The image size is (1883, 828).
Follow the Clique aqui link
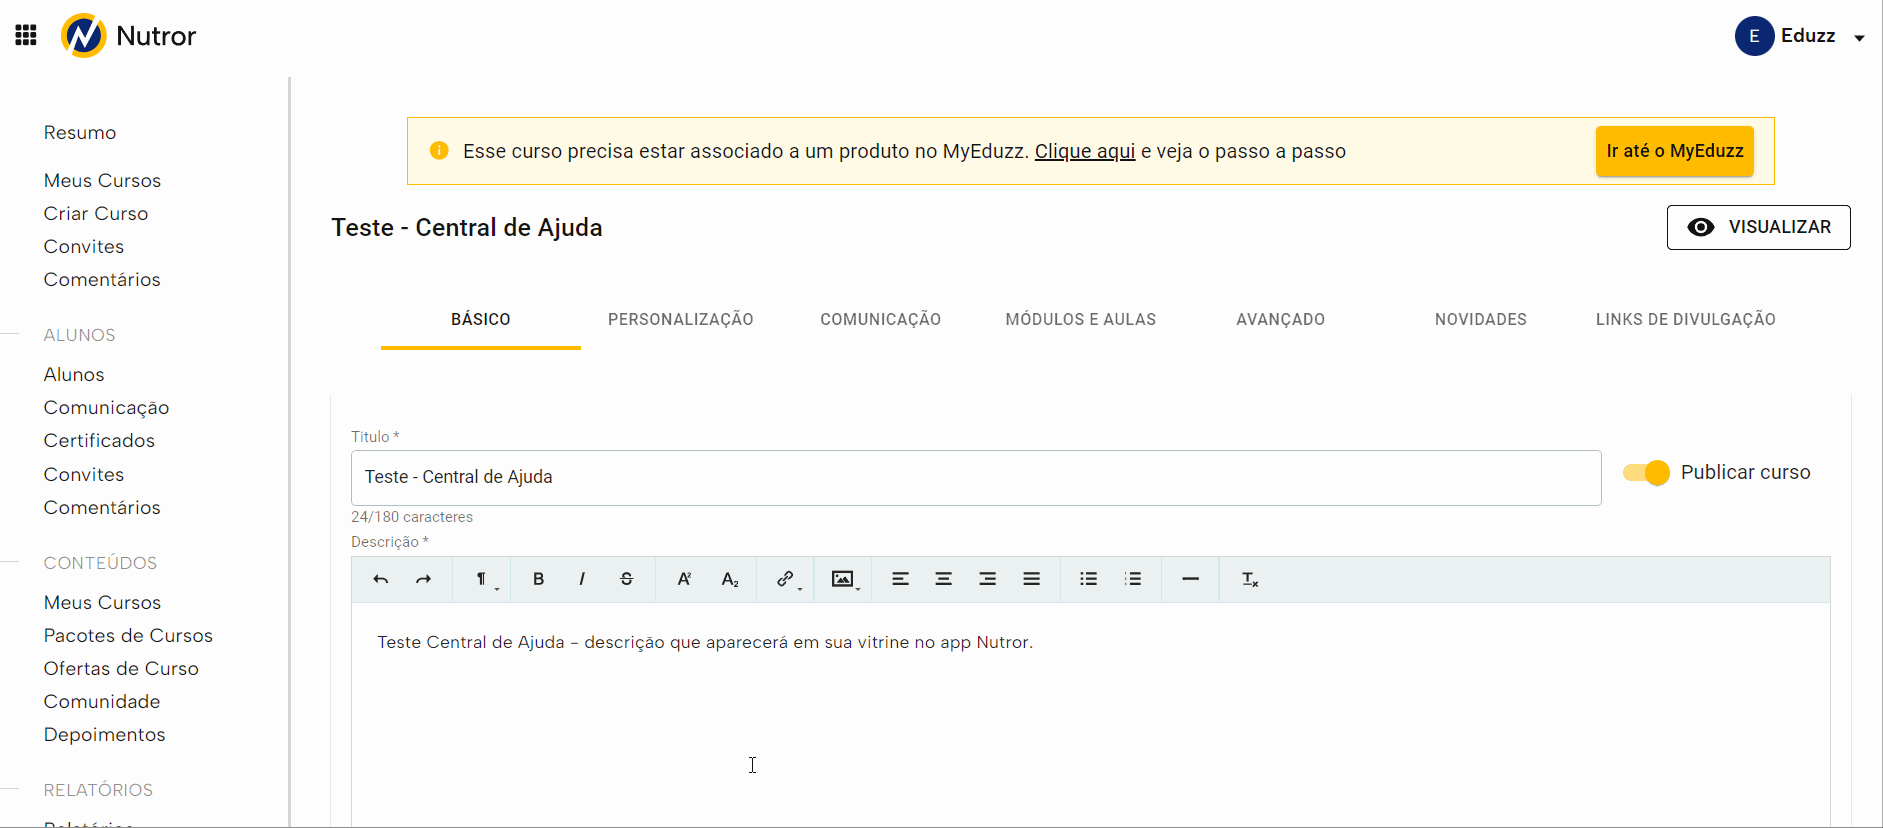[x=1084, y=151]
